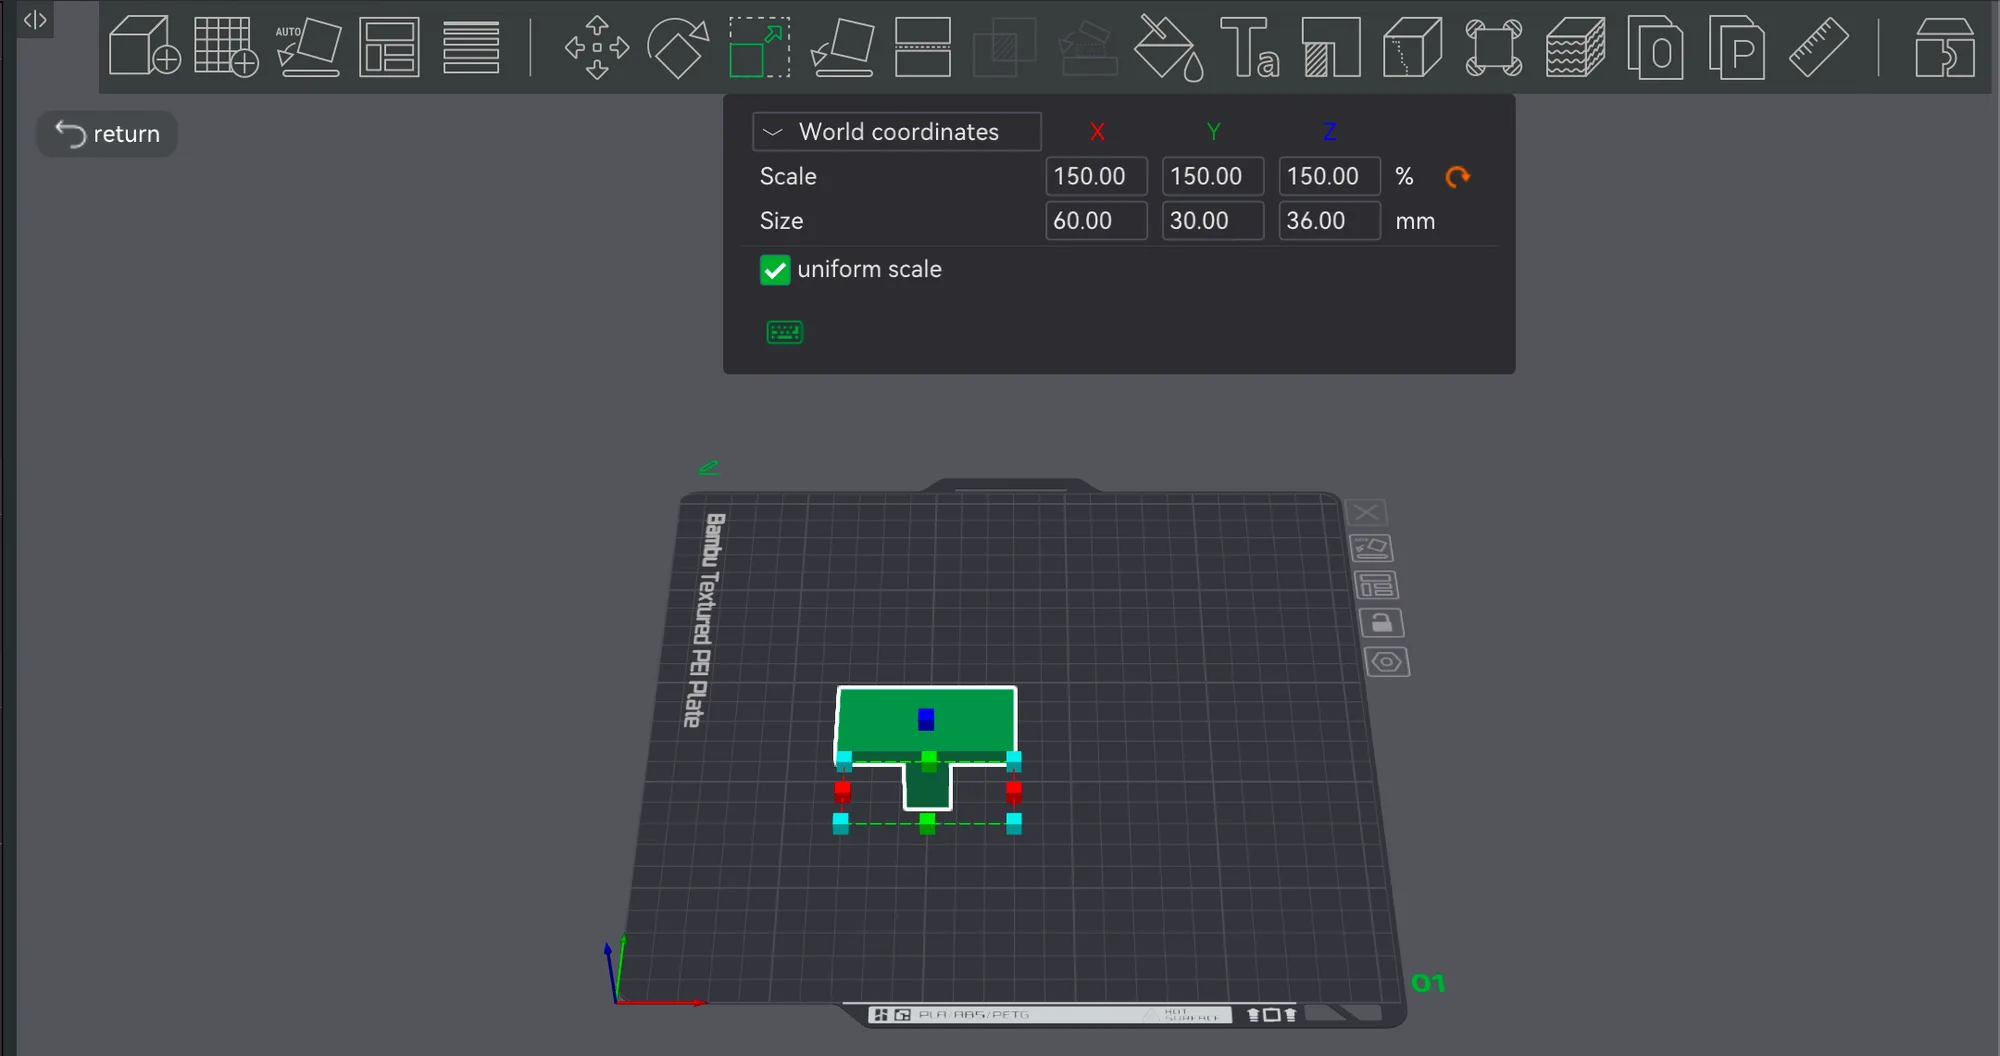Click the Size Z value field
The height and width of the screenshot is (1056, 2000).
1329,221
